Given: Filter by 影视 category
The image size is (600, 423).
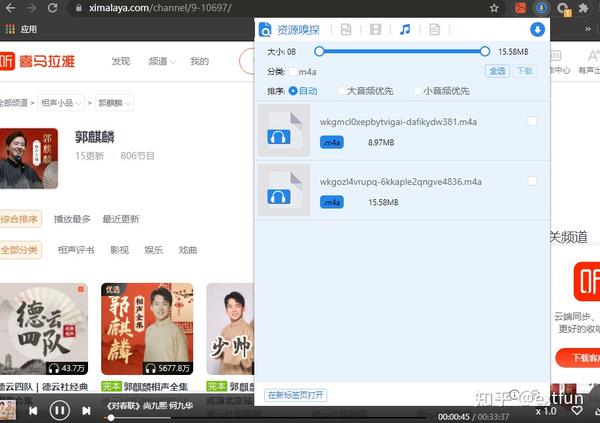Looking at the screenshot, I should pyautogui.click(x=119, y=250).
